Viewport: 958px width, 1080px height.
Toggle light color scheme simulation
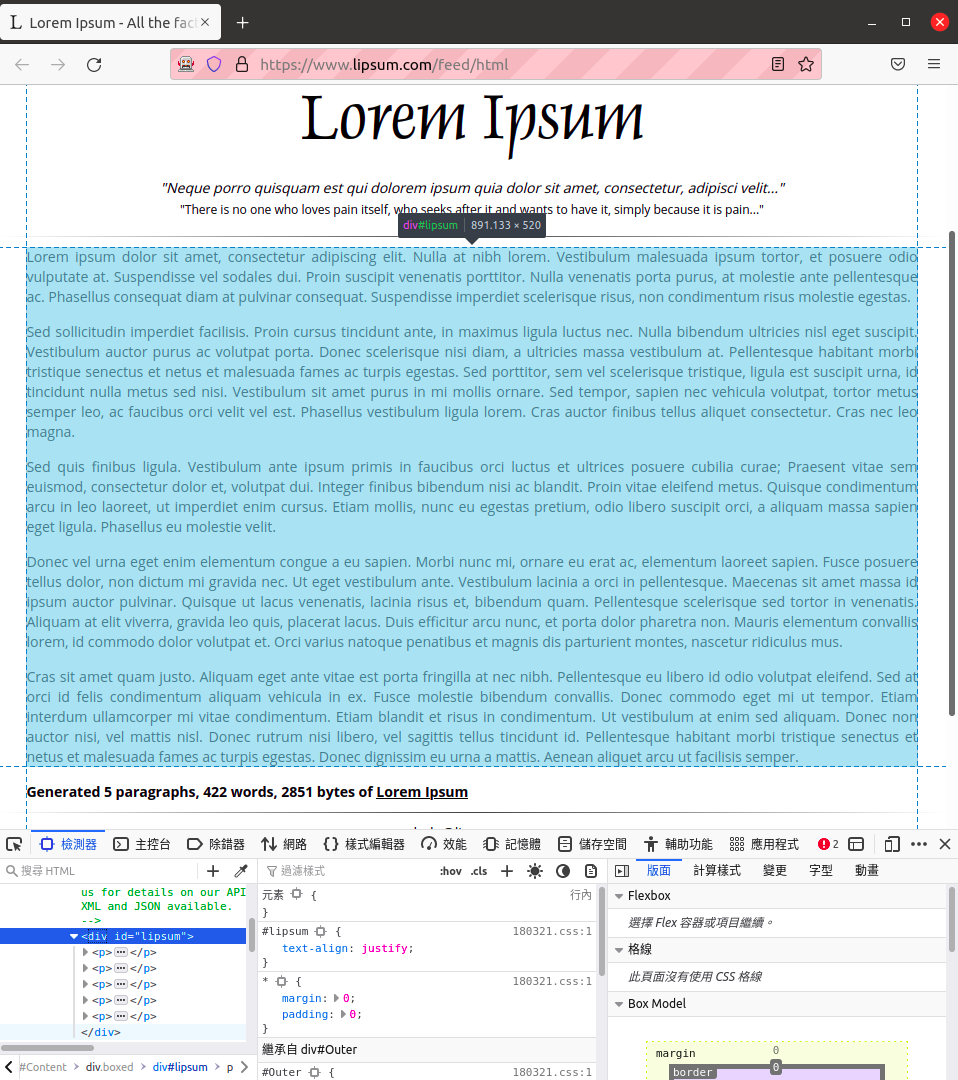tap(534, 871)
